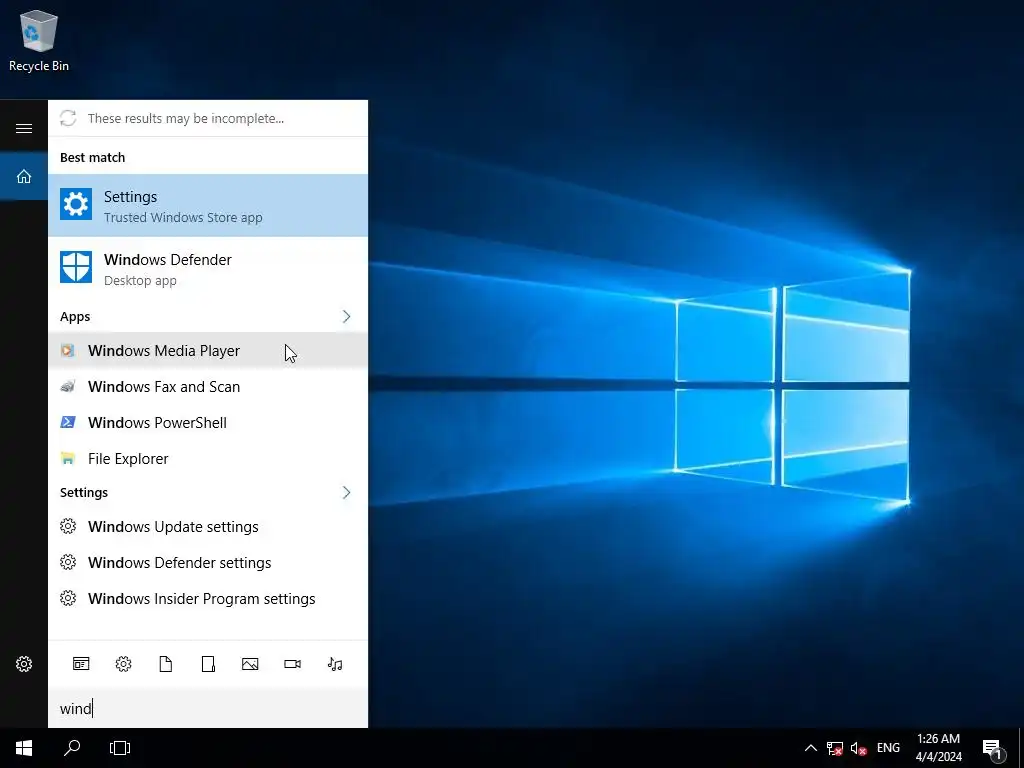Click the File Explorer folder icon
The width and height of the screenshot is (1024, 768).
pyautogui.click(x=67, y=458)
